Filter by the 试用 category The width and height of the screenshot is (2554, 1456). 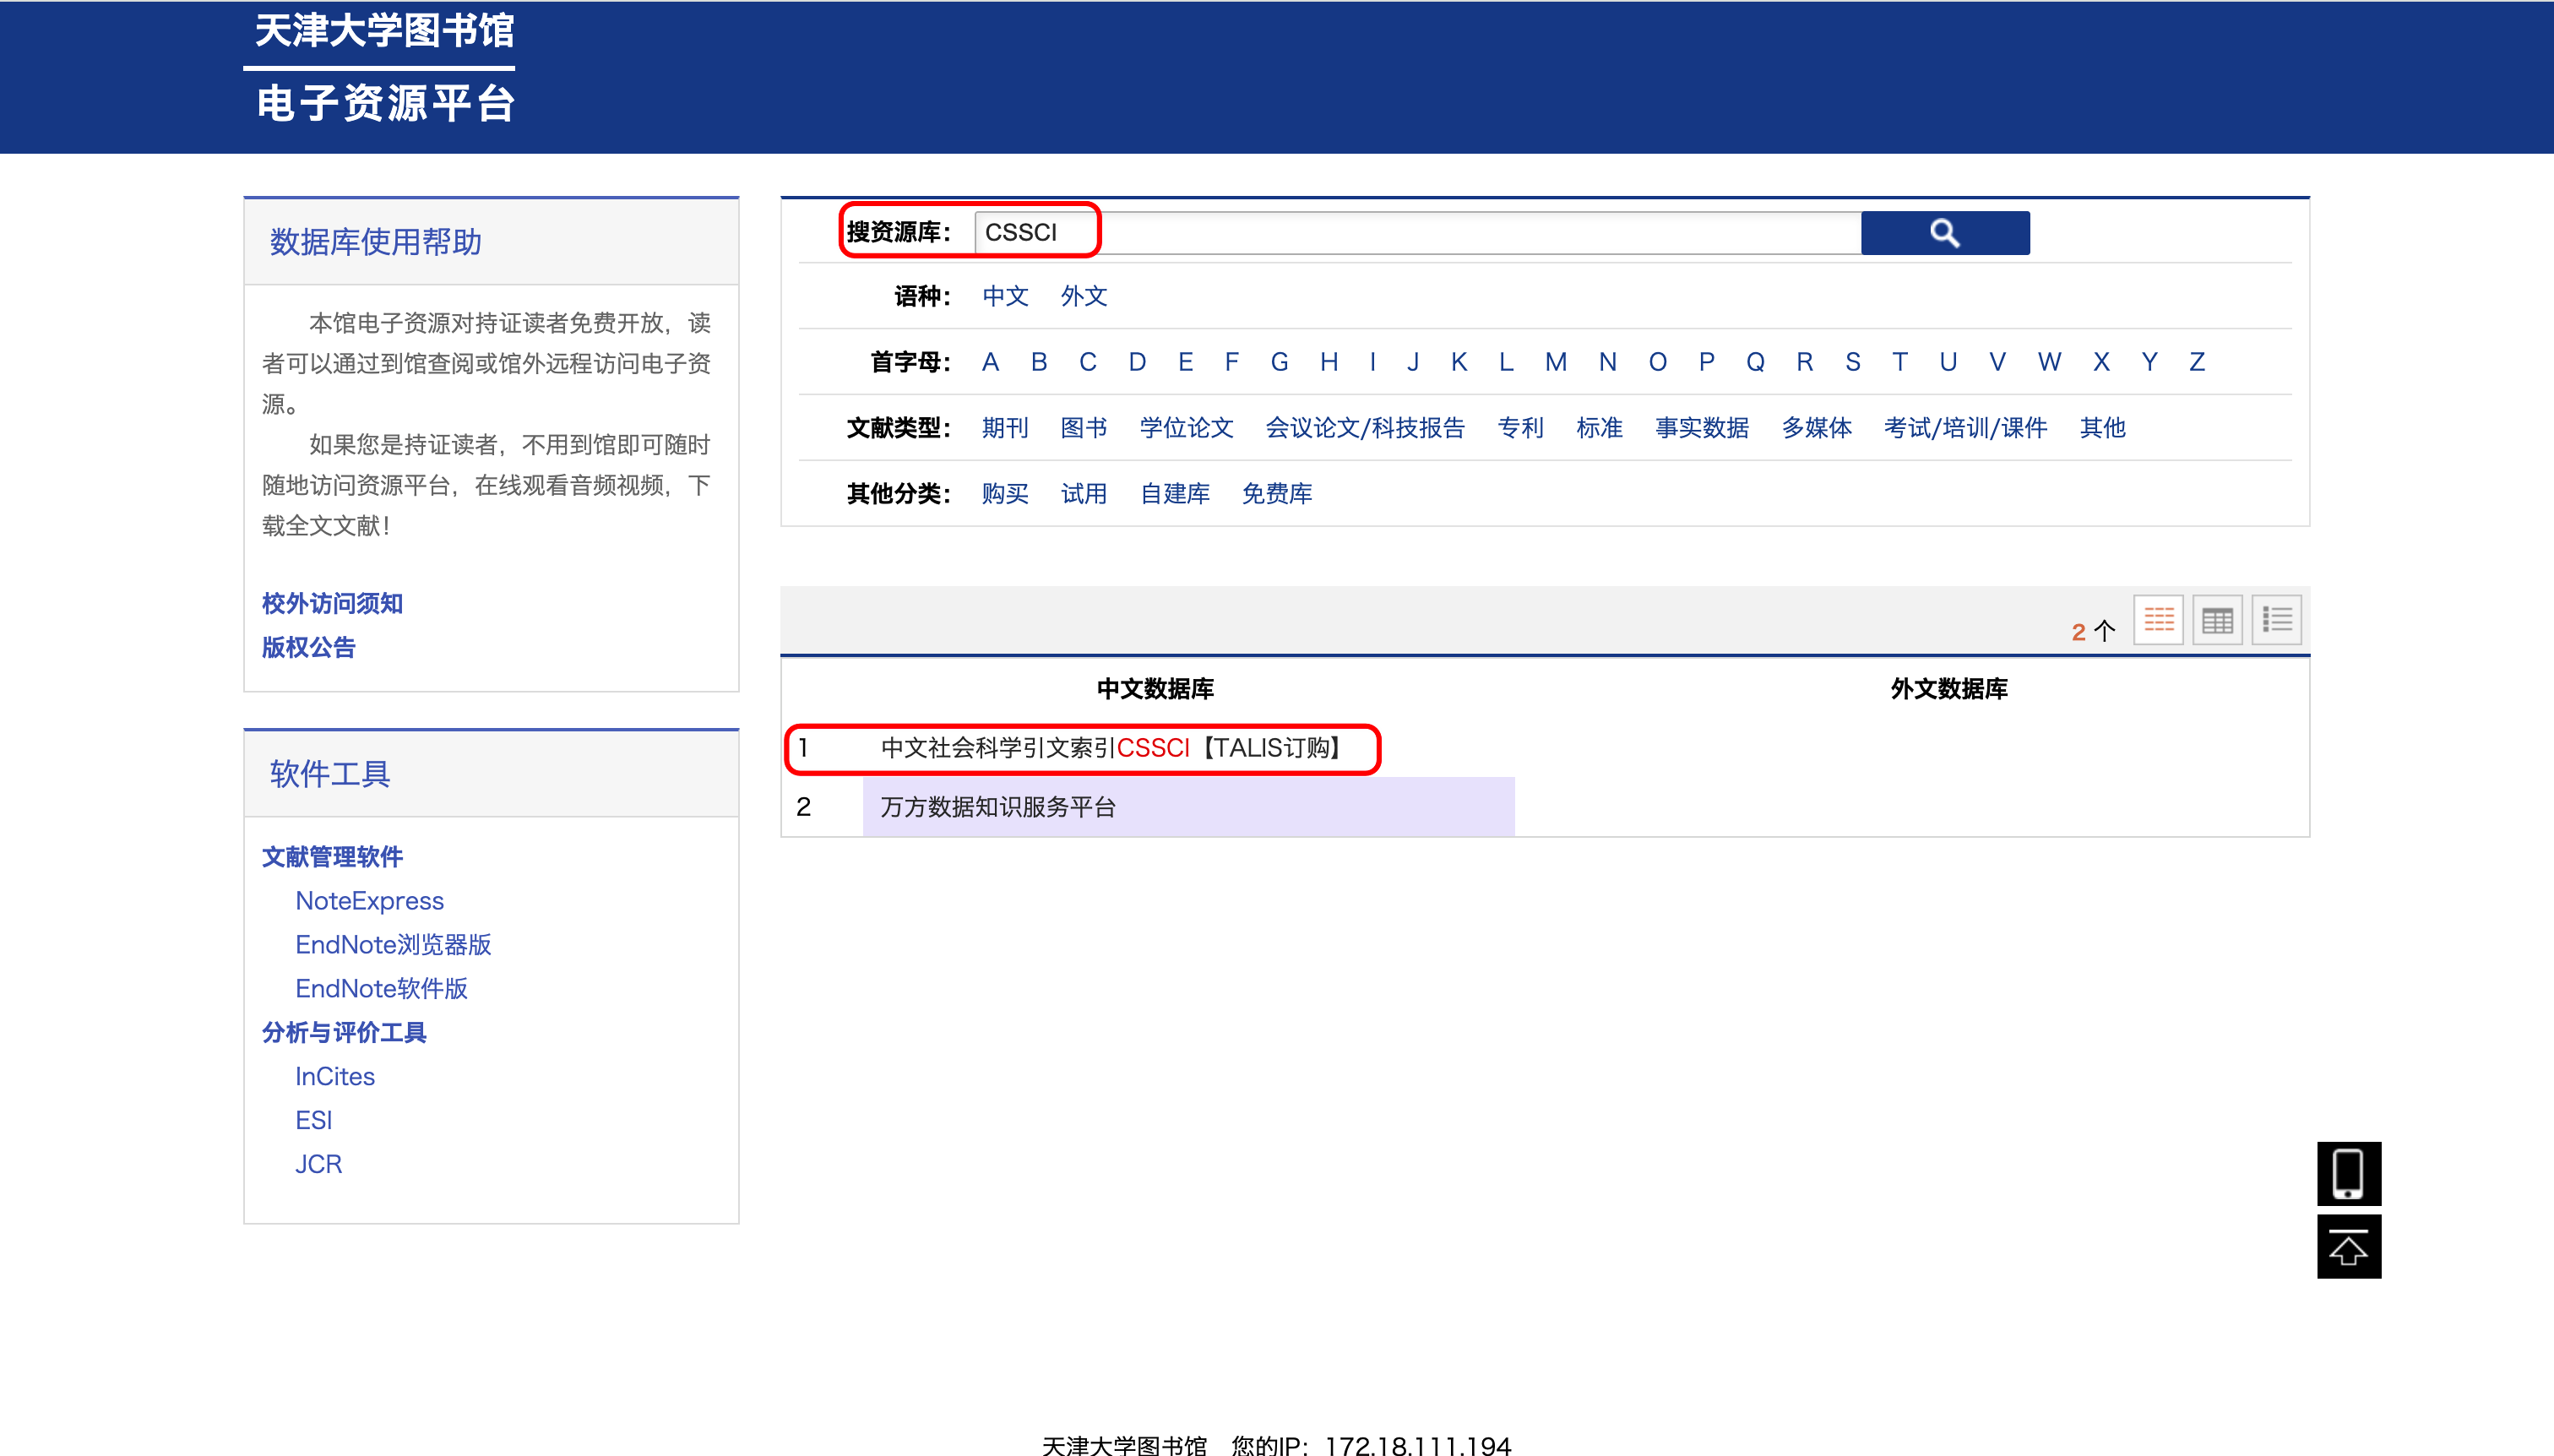point(1084,494)
